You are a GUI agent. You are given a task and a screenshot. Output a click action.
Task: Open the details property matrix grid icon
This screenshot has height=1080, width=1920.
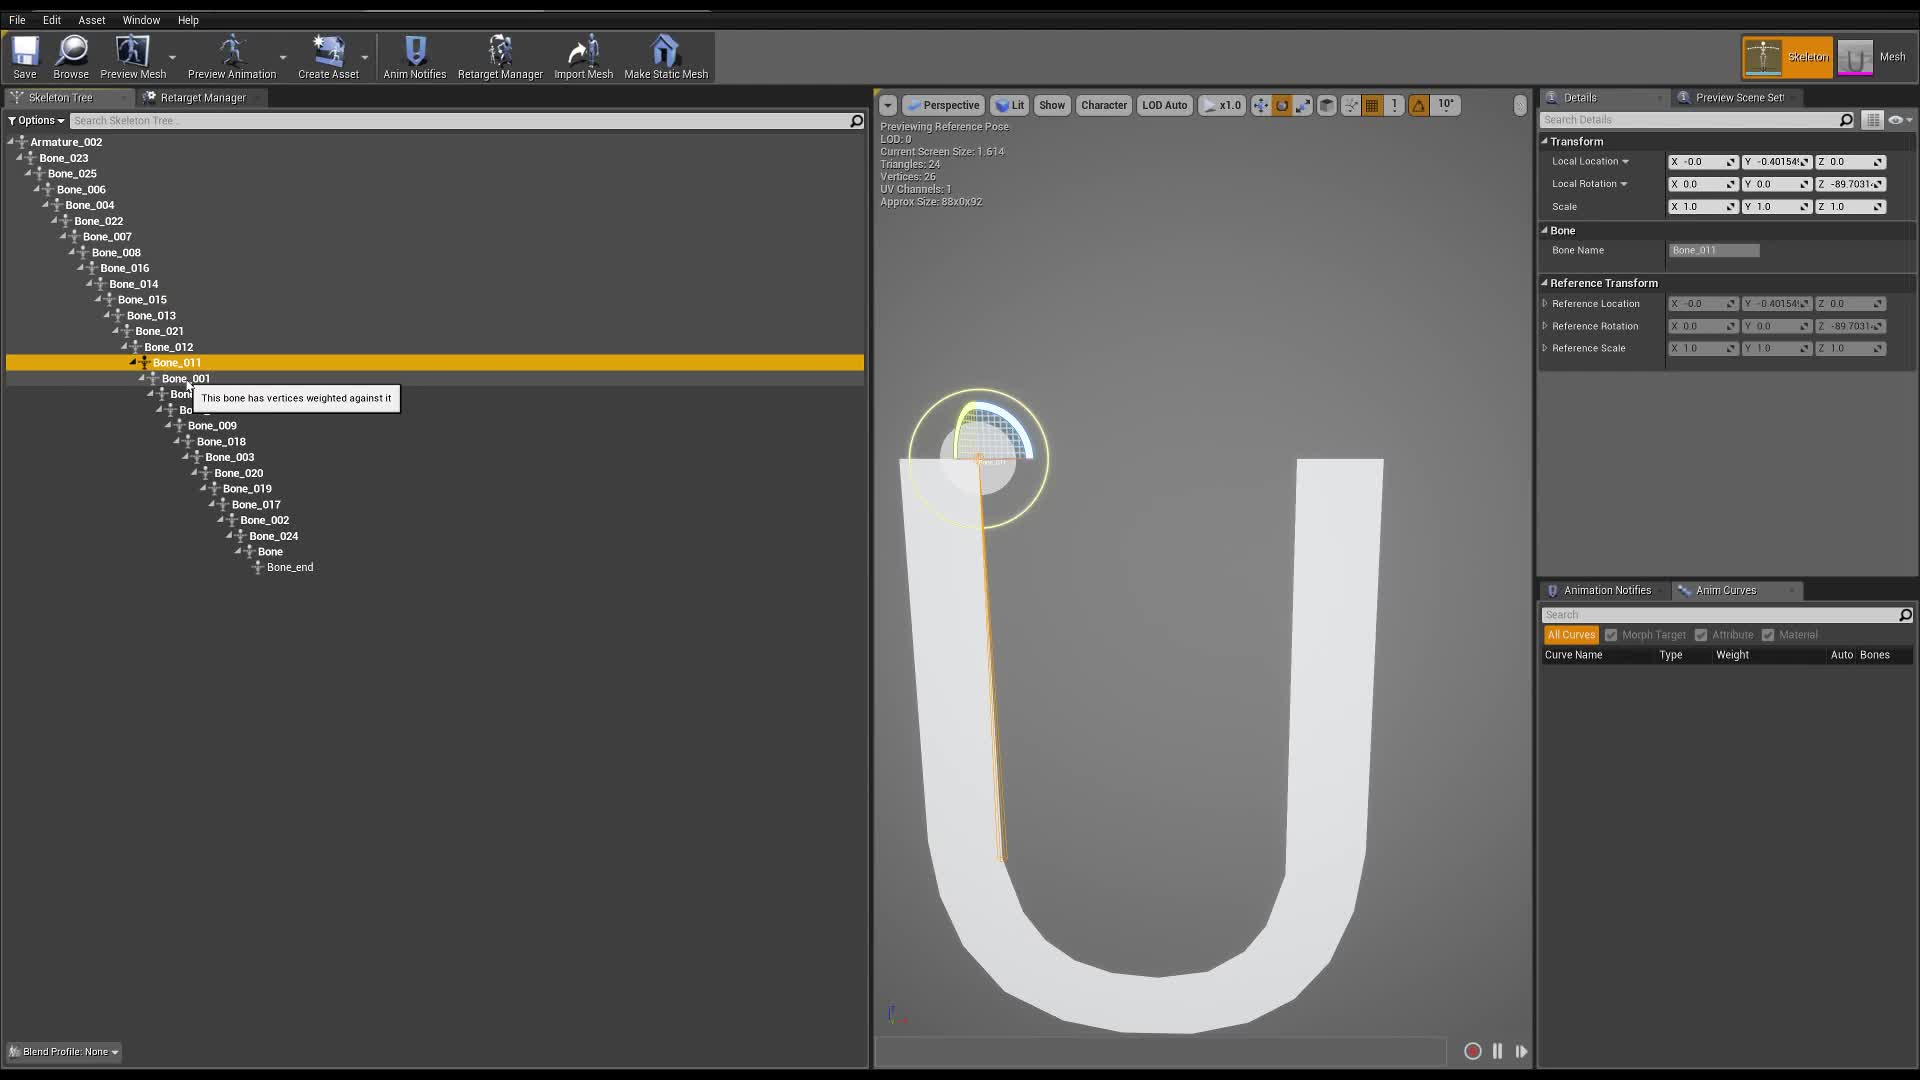coord(1872,120)
